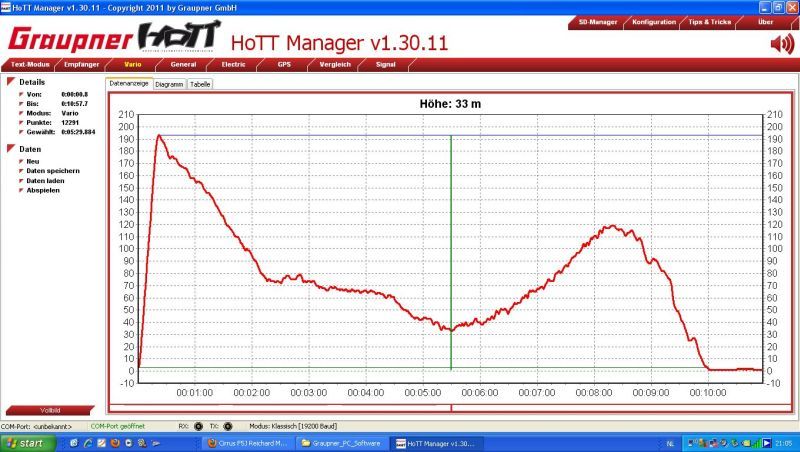This screenshot has width=800, height=452.
Task: Collapse the Details section triangle
Action: (10, 82)
